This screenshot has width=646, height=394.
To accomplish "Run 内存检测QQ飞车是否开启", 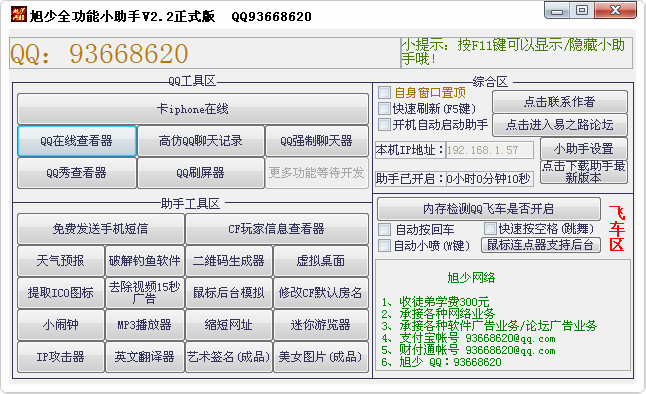I will (489, 209).
